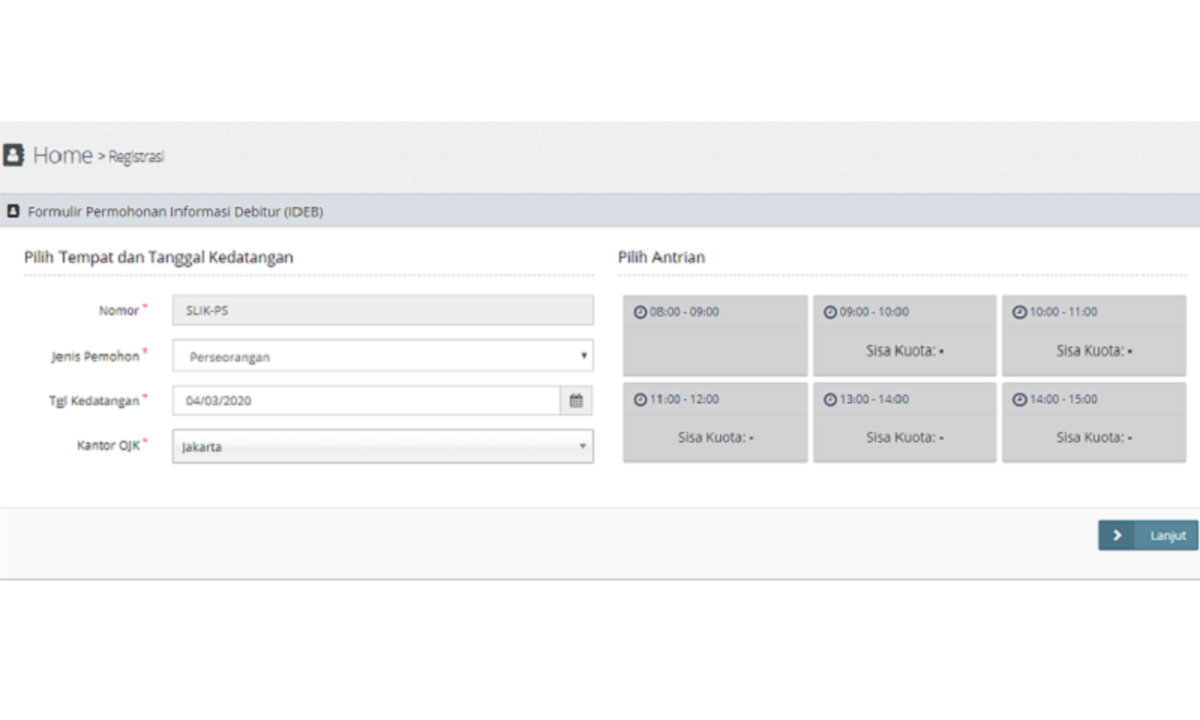Click the clock icon on 09:00 - 10:00 slot
This screenshot has height=720, width=1200.
tap(829, 312)
